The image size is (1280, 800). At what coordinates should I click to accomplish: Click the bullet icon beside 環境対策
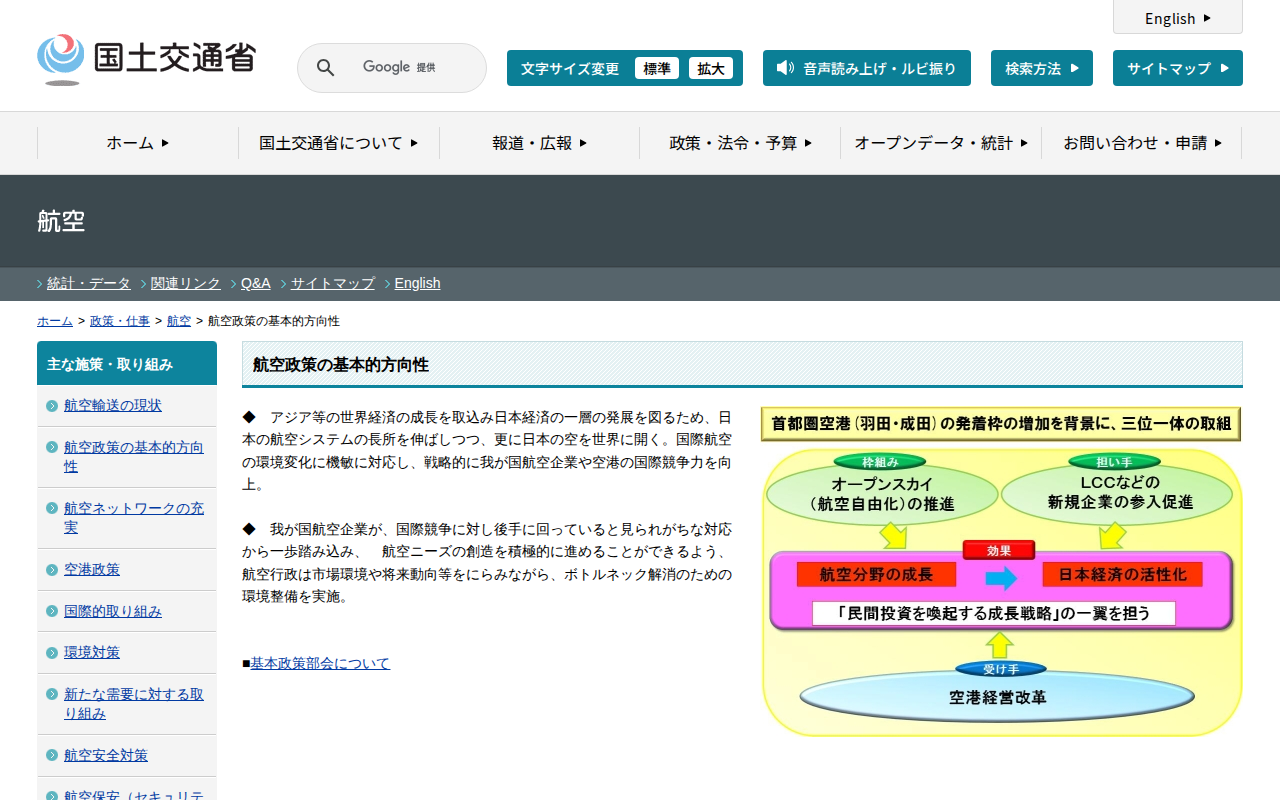[52, 653]
